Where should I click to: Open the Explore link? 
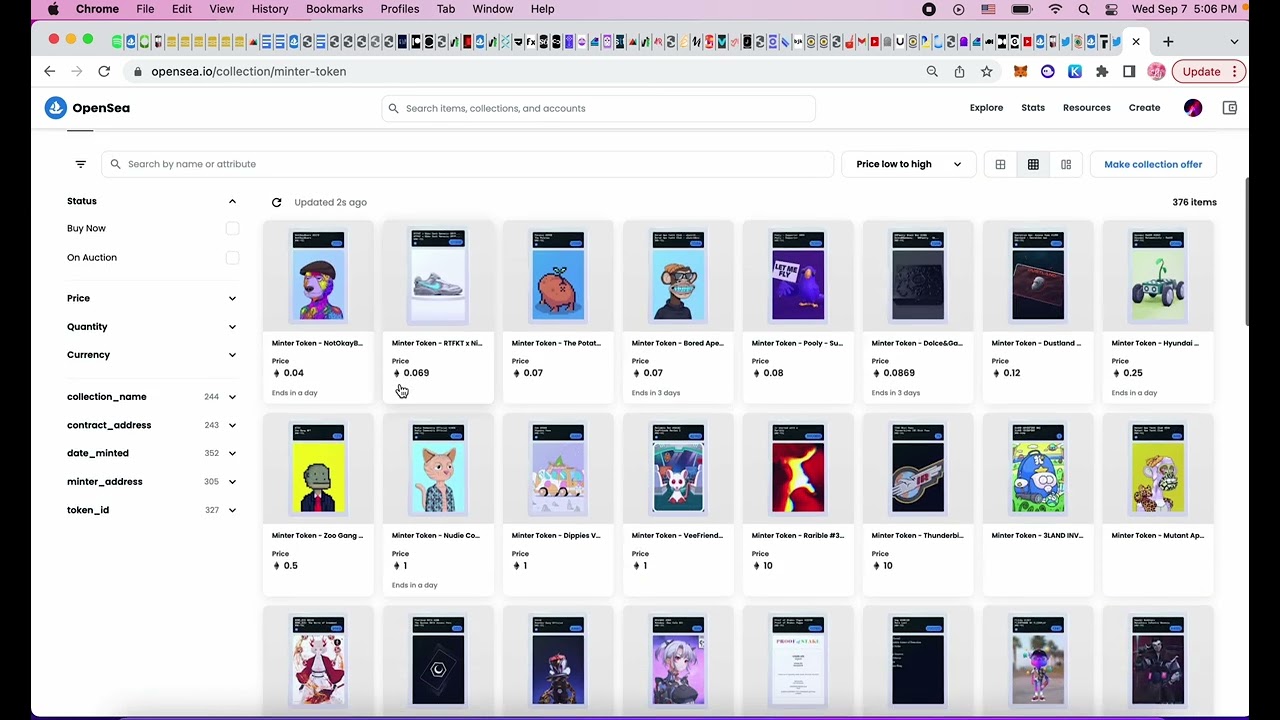point(986,108)
